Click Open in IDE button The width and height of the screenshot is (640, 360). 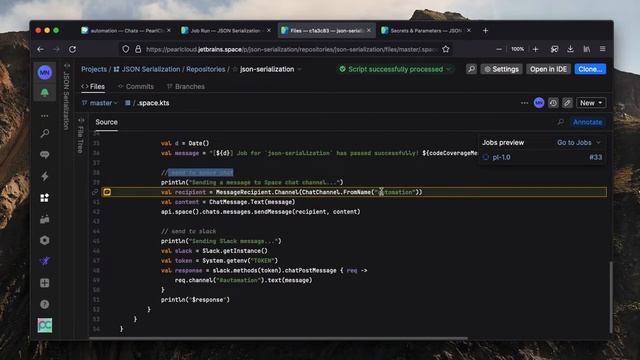coord(548,69)
